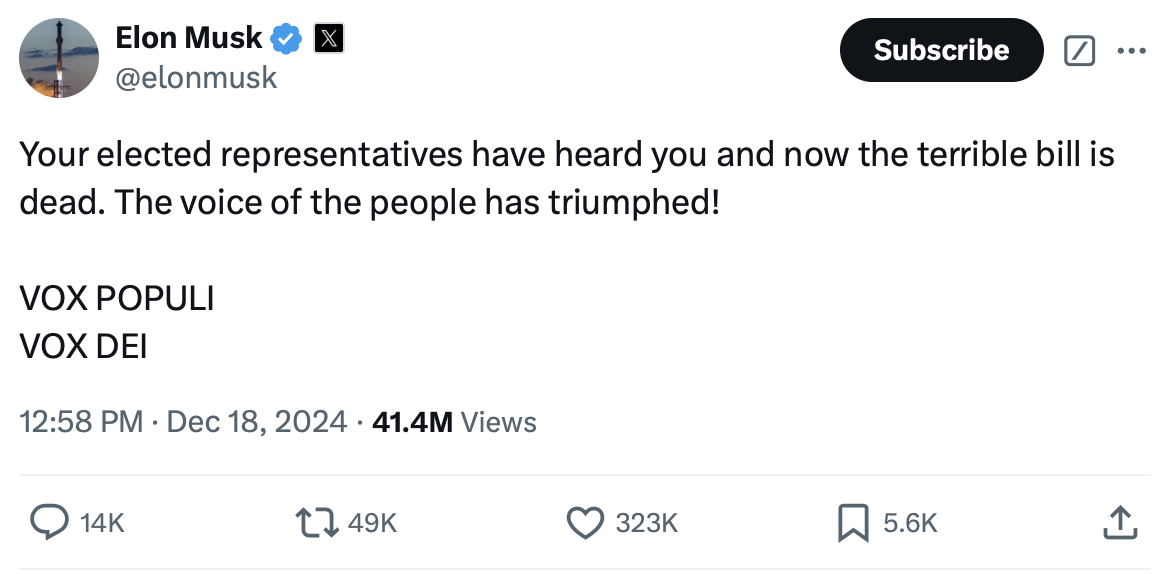
Task: Click the Grok slash-box icon
Action: [x=1080, y=50]
